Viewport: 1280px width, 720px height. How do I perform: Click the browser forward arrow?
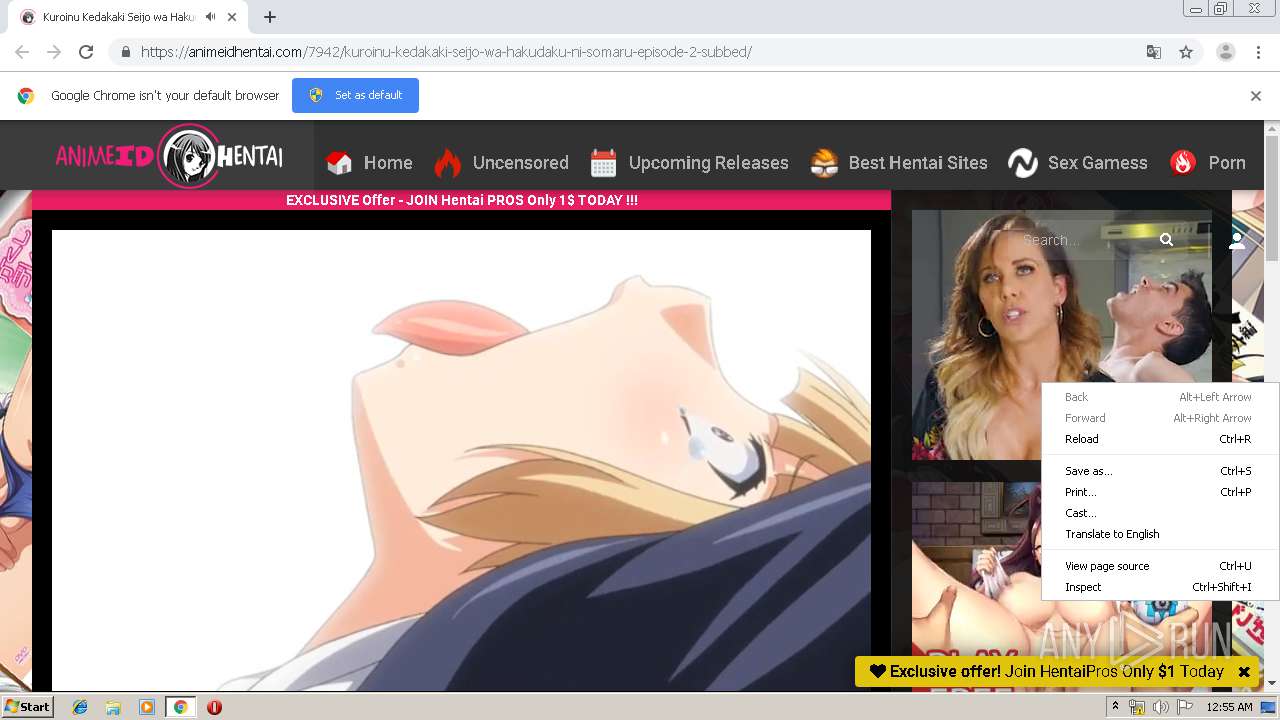pos(54,52)
